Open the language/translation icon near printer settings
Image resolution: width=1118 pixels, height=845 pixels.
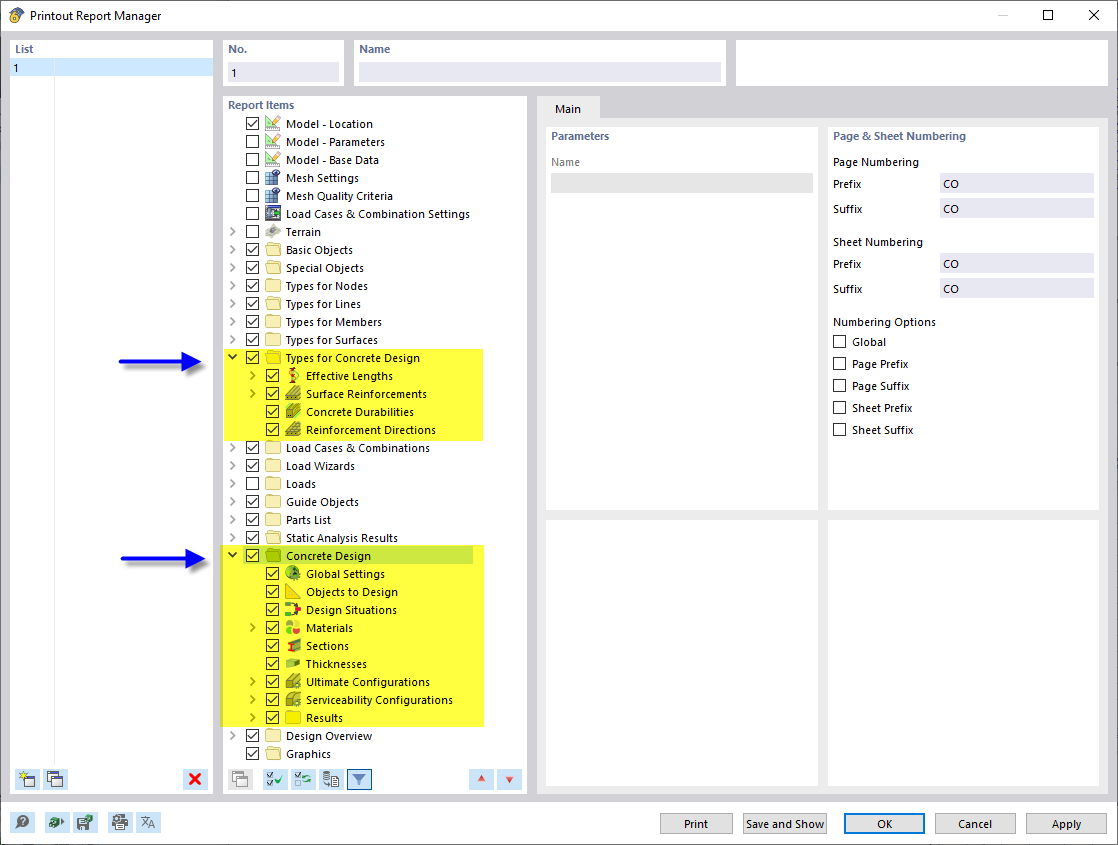click(148, 822)
